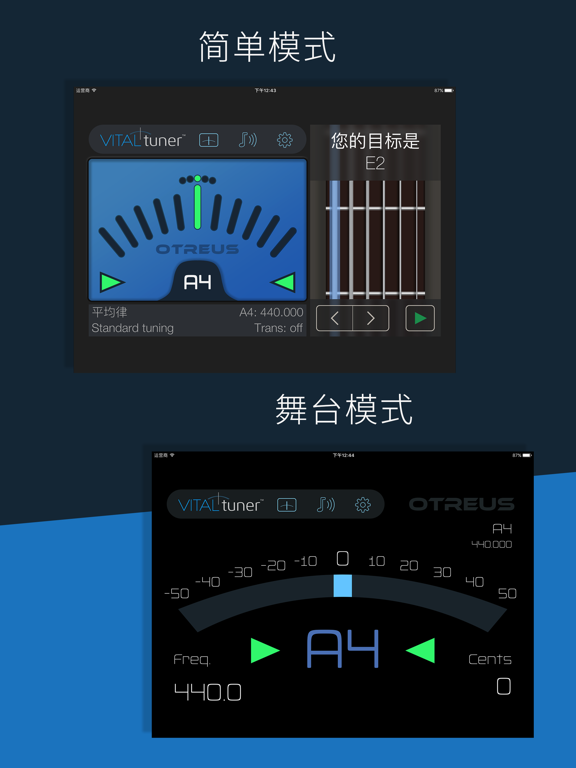Change Standard tuning preset
The width and height of the screenshot is (576, 768).
(132, 328)
